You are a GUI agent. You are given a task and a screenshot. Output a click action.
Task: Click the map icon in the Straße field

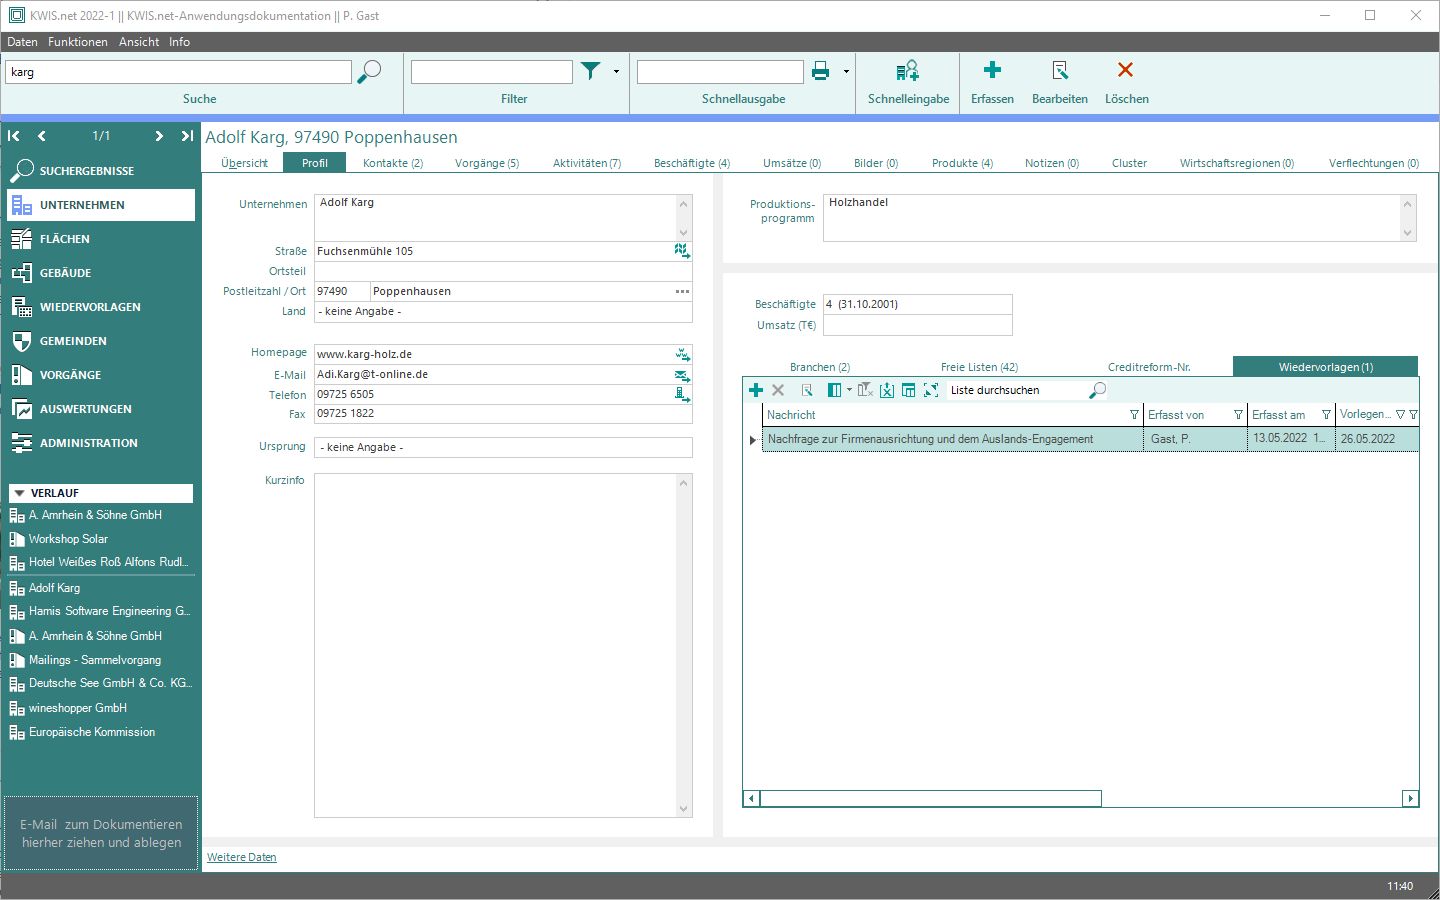point(682,251)
